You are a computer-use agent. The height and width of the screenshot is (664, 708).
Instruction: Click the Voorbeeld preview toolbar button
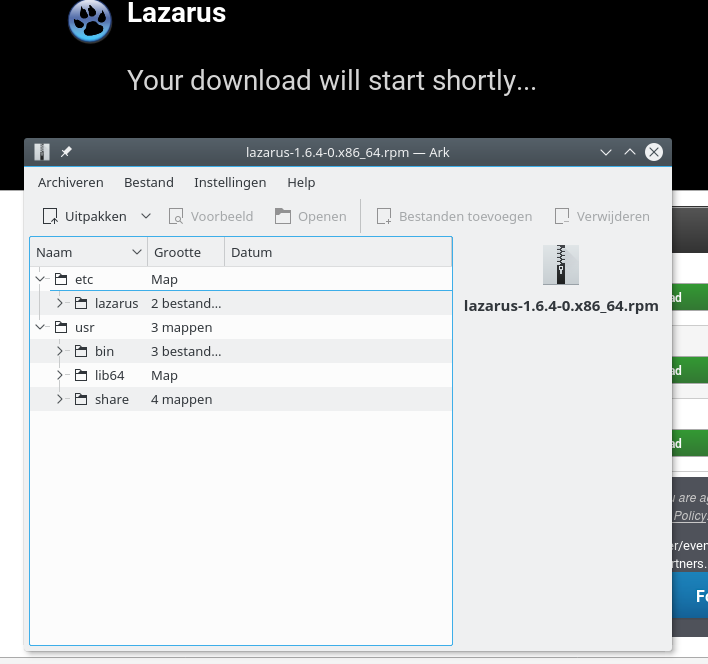(211, 216)
